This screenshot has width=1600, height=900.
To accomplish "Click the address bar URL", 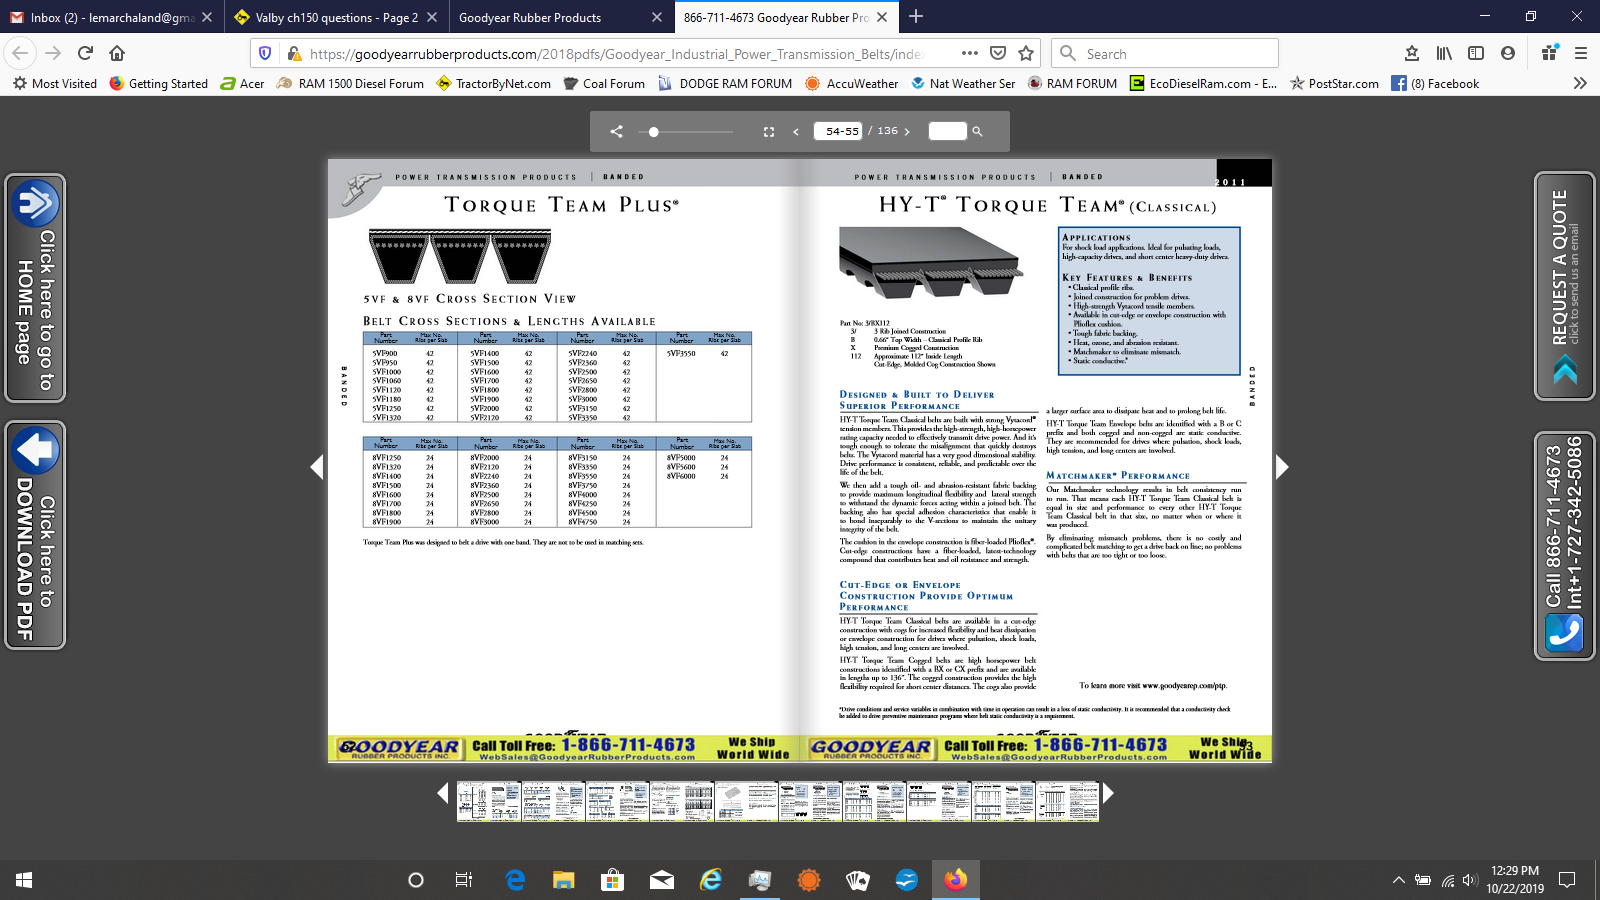I will (x=615, y=54).
